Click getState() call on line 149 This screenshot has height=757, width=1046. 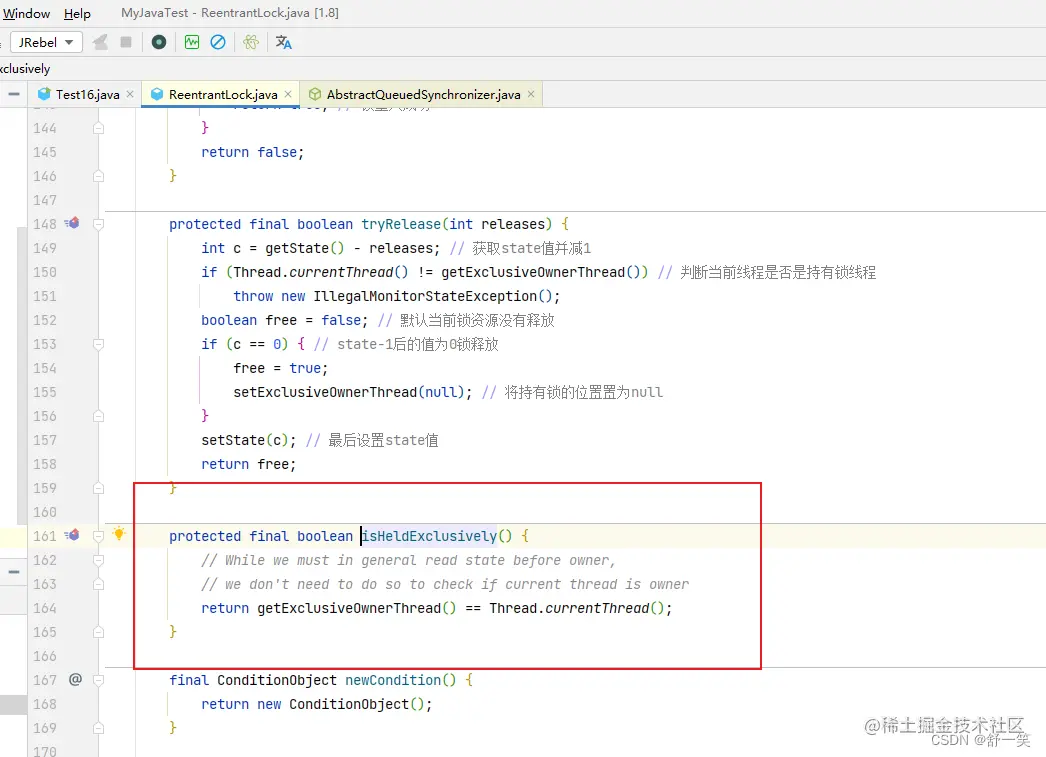305,248
